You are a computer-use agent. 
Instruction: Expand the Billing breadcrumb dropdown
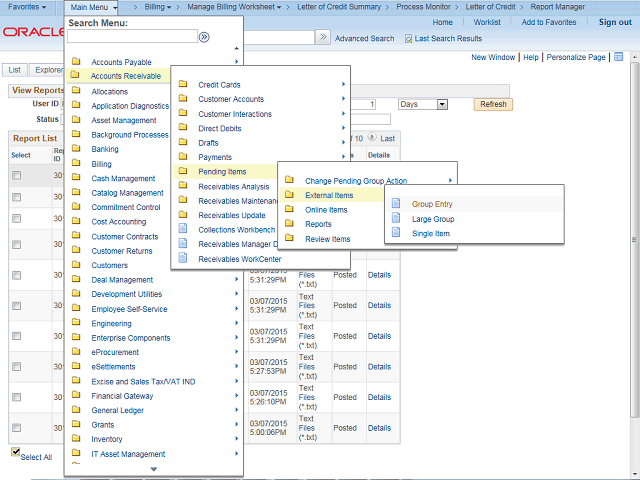158,7
